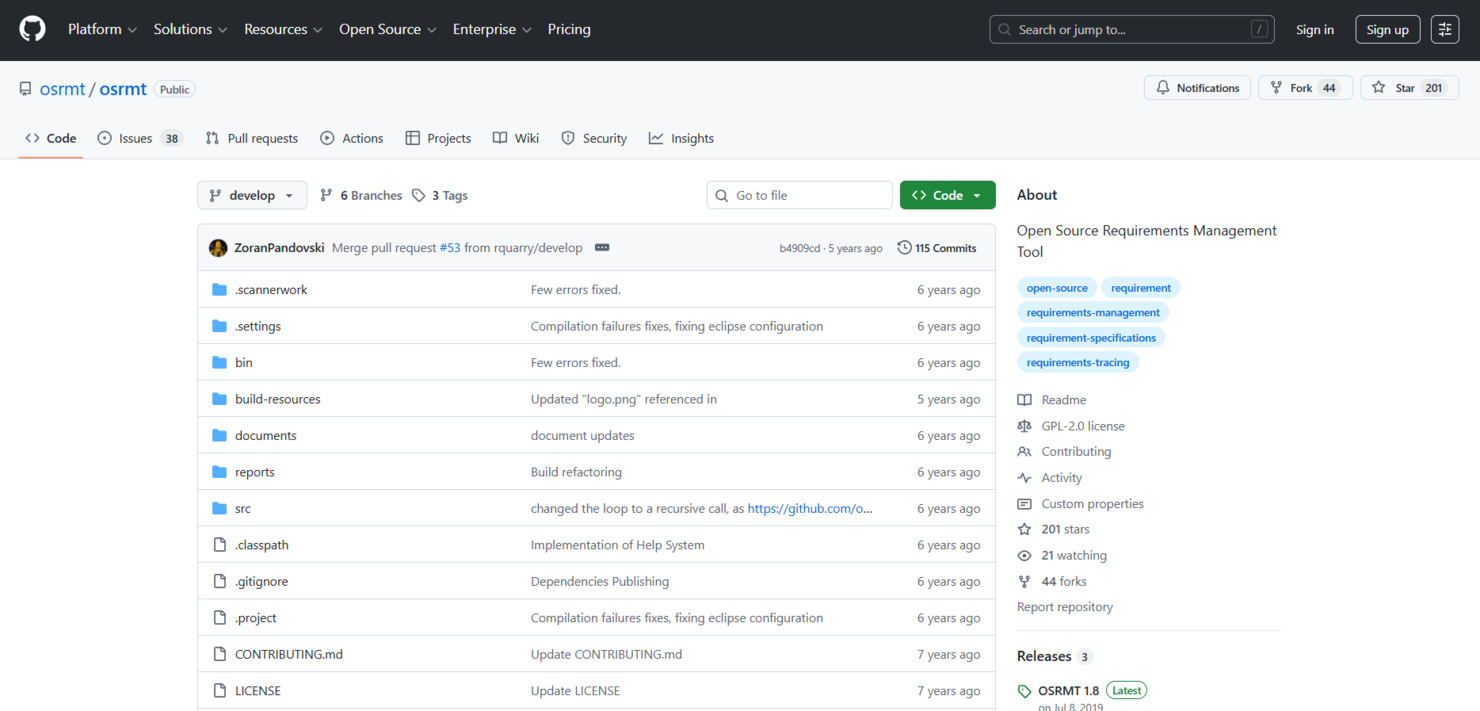Click the Sign in link
Image resolution: width=1480 pixels, height=711 pixels.
1315,30
